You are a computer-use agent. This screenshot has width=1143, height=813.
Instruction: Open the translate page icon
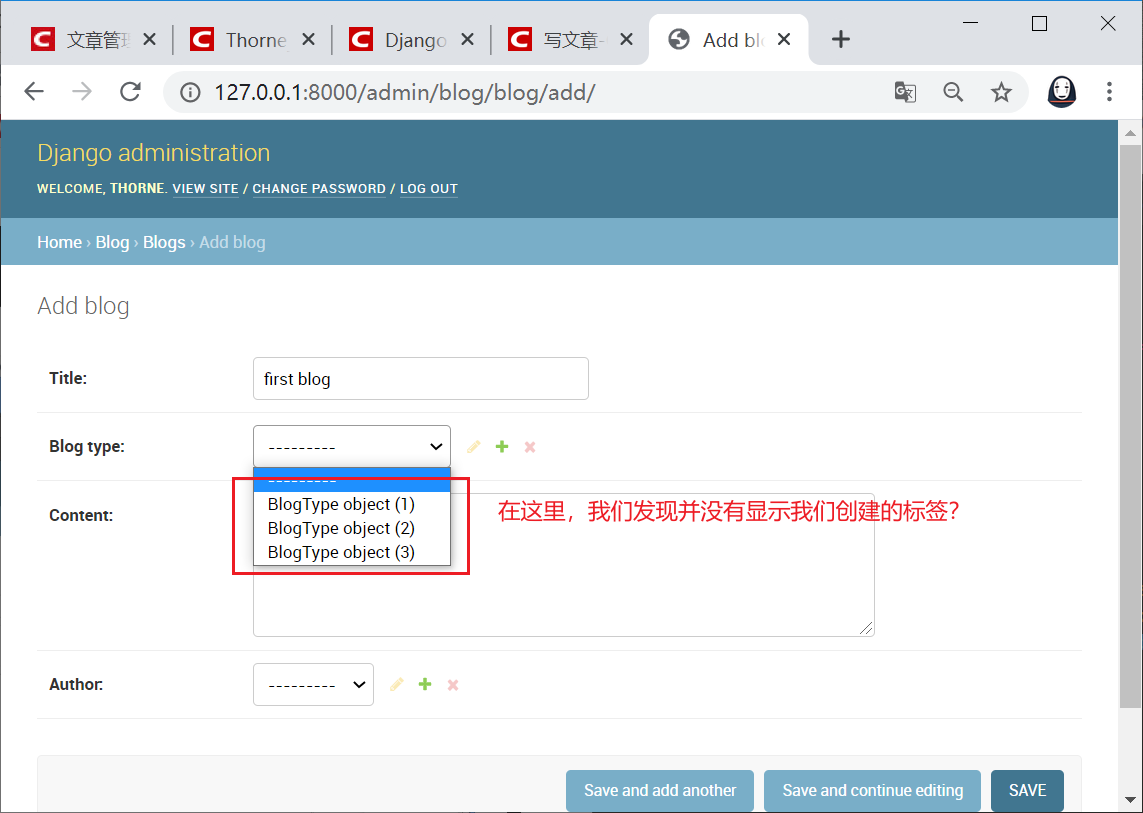tap(905, 92)
